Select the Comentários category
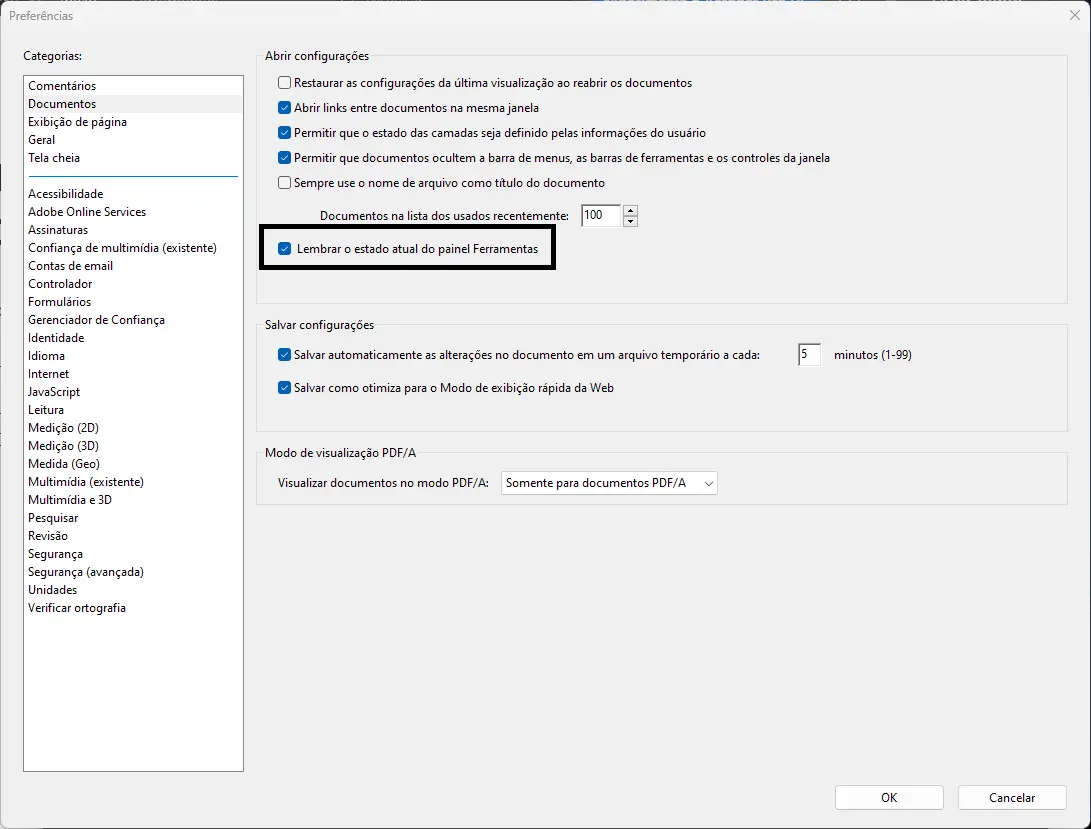Screen dimensions: 1091x829 point(62,86)
